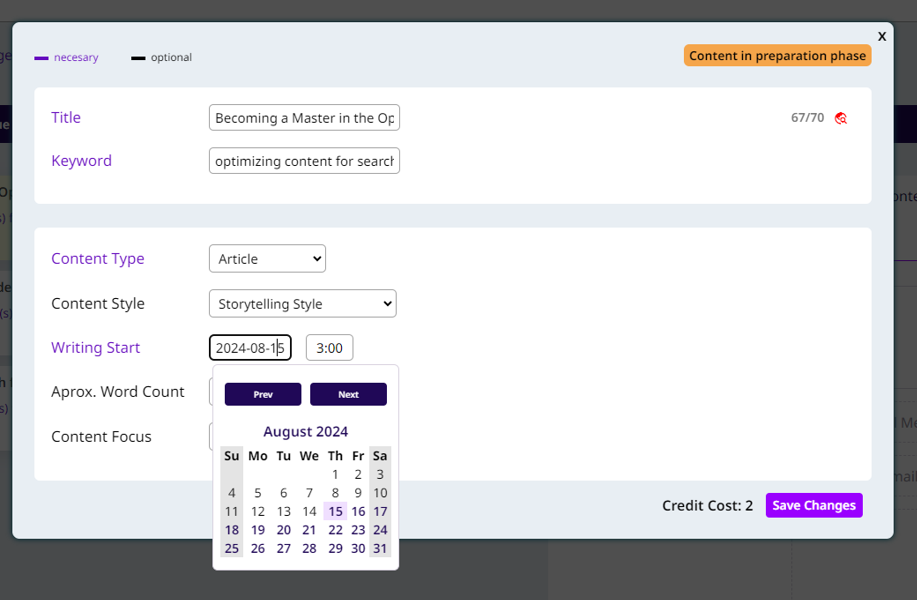Screen dimensions: 917x600
Task: Click the Title input field
Action: 304,118
